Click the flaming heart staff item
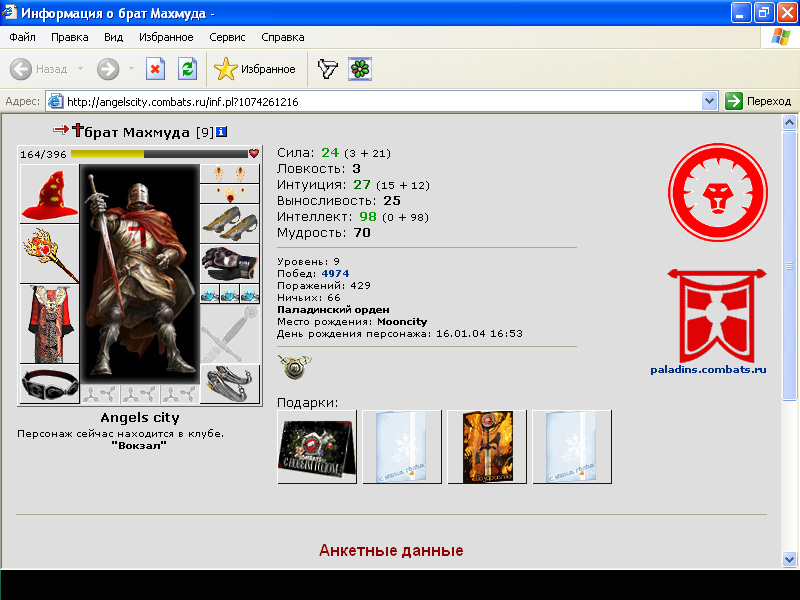This screenshot has width=800, height=600. click(49, 254)
